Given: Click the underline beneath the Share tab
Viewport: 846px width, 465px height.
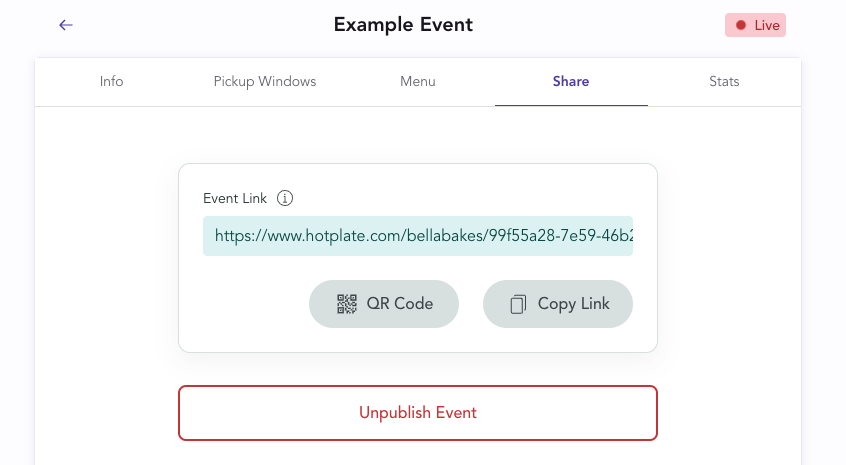Looking at the screenshot, I should [571, 105].
